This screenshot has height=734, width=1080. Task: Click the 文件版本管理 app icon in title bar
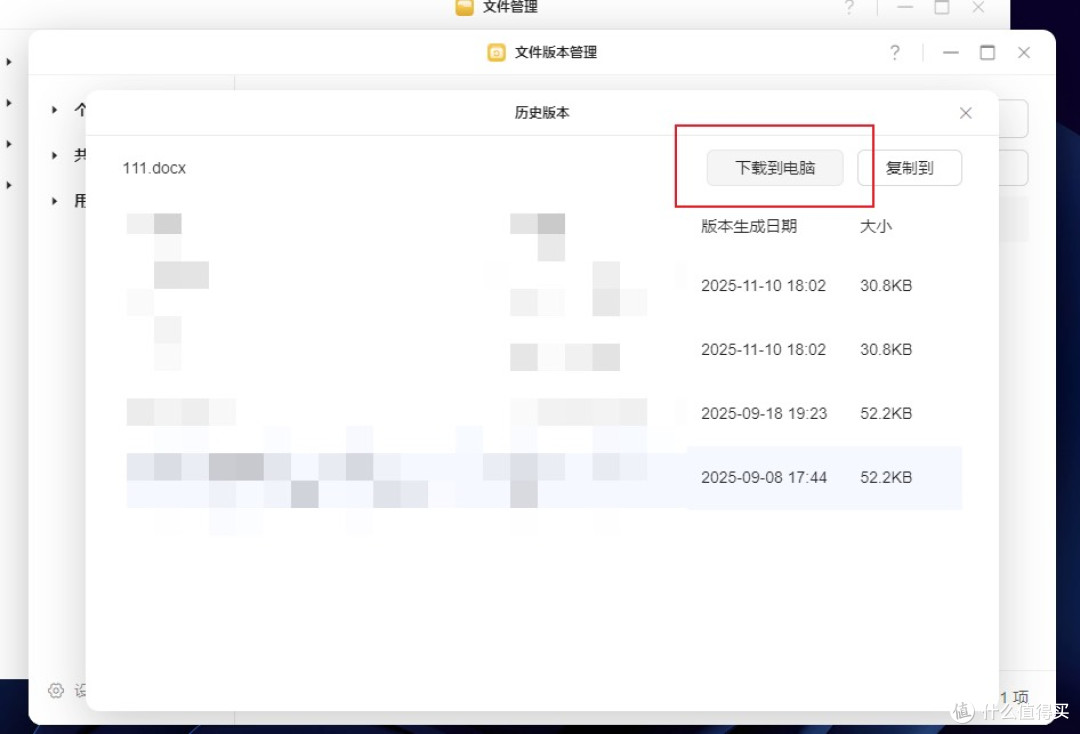click(x=496, y=52)
